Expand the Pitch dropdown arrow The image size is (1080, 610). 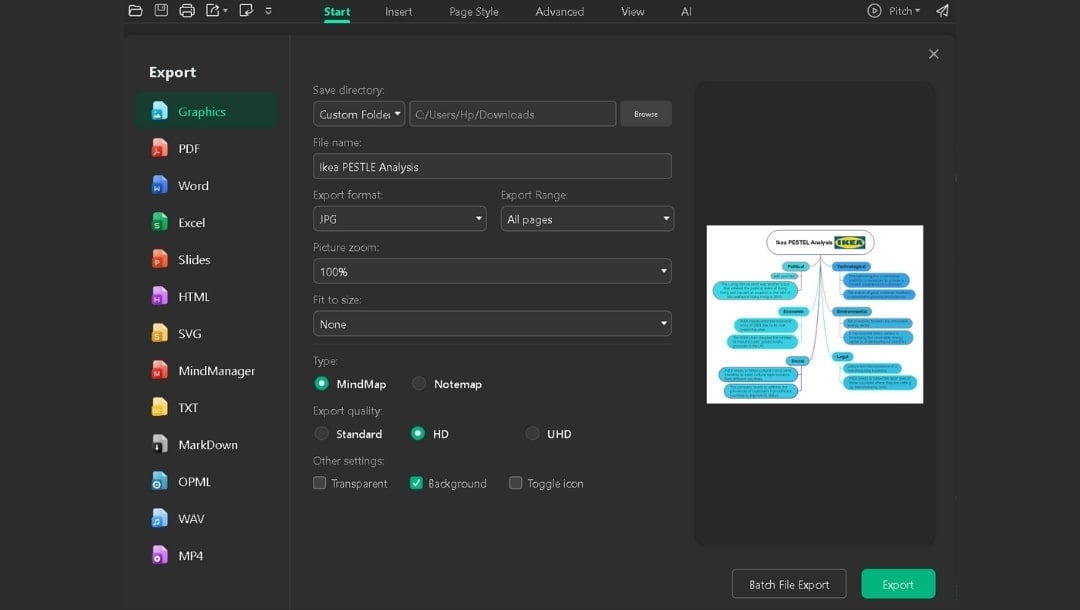click(x=917, y=11)
